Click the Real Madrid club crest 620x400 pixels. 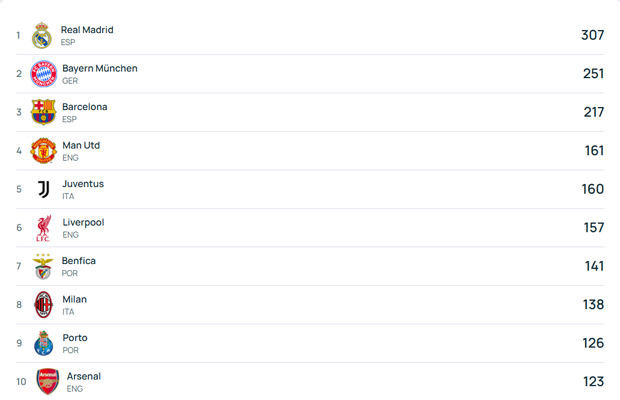coord(41,35)
